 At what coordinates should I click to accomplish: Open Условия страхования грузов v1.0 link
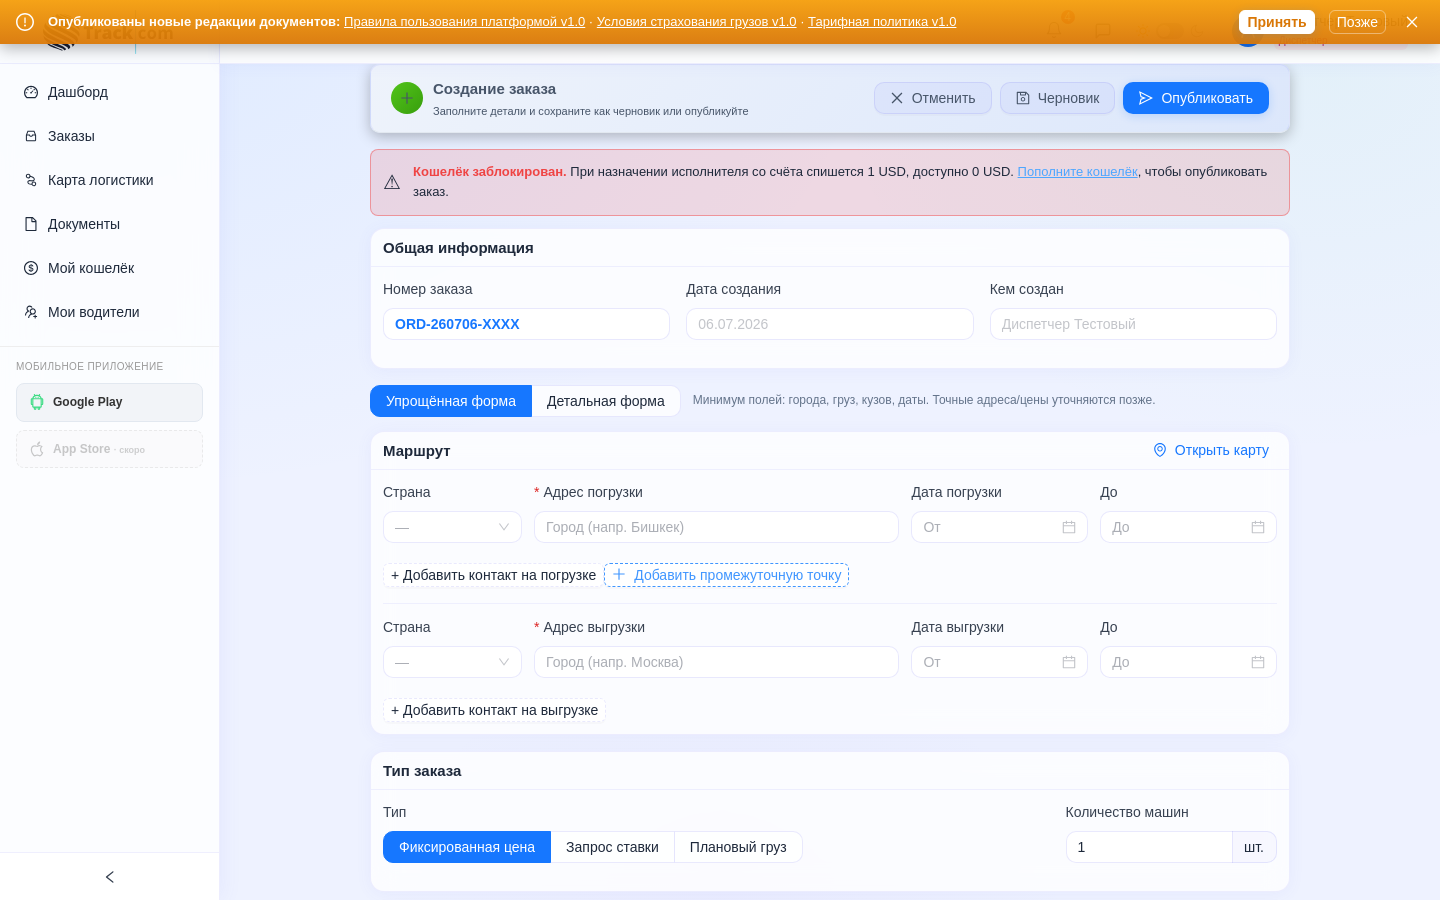point(696,22)
